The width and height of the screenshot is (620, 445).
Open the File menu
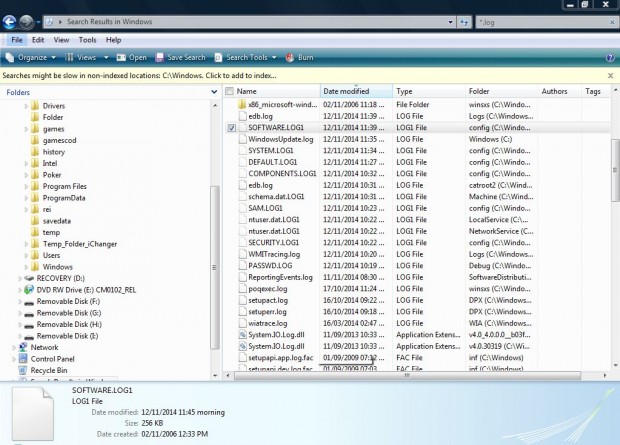point(17,40)
